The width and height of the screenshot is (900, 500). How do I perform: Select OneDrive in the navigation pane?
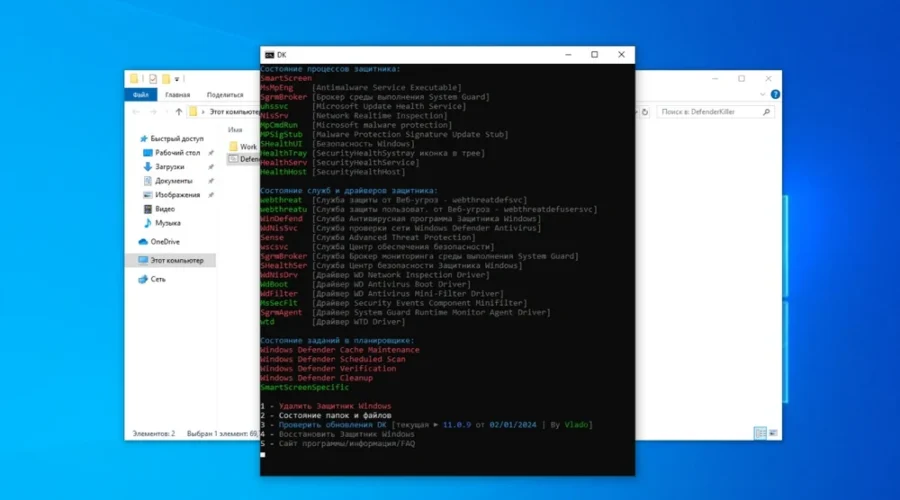pyautogui.click(x=165, y=241)
